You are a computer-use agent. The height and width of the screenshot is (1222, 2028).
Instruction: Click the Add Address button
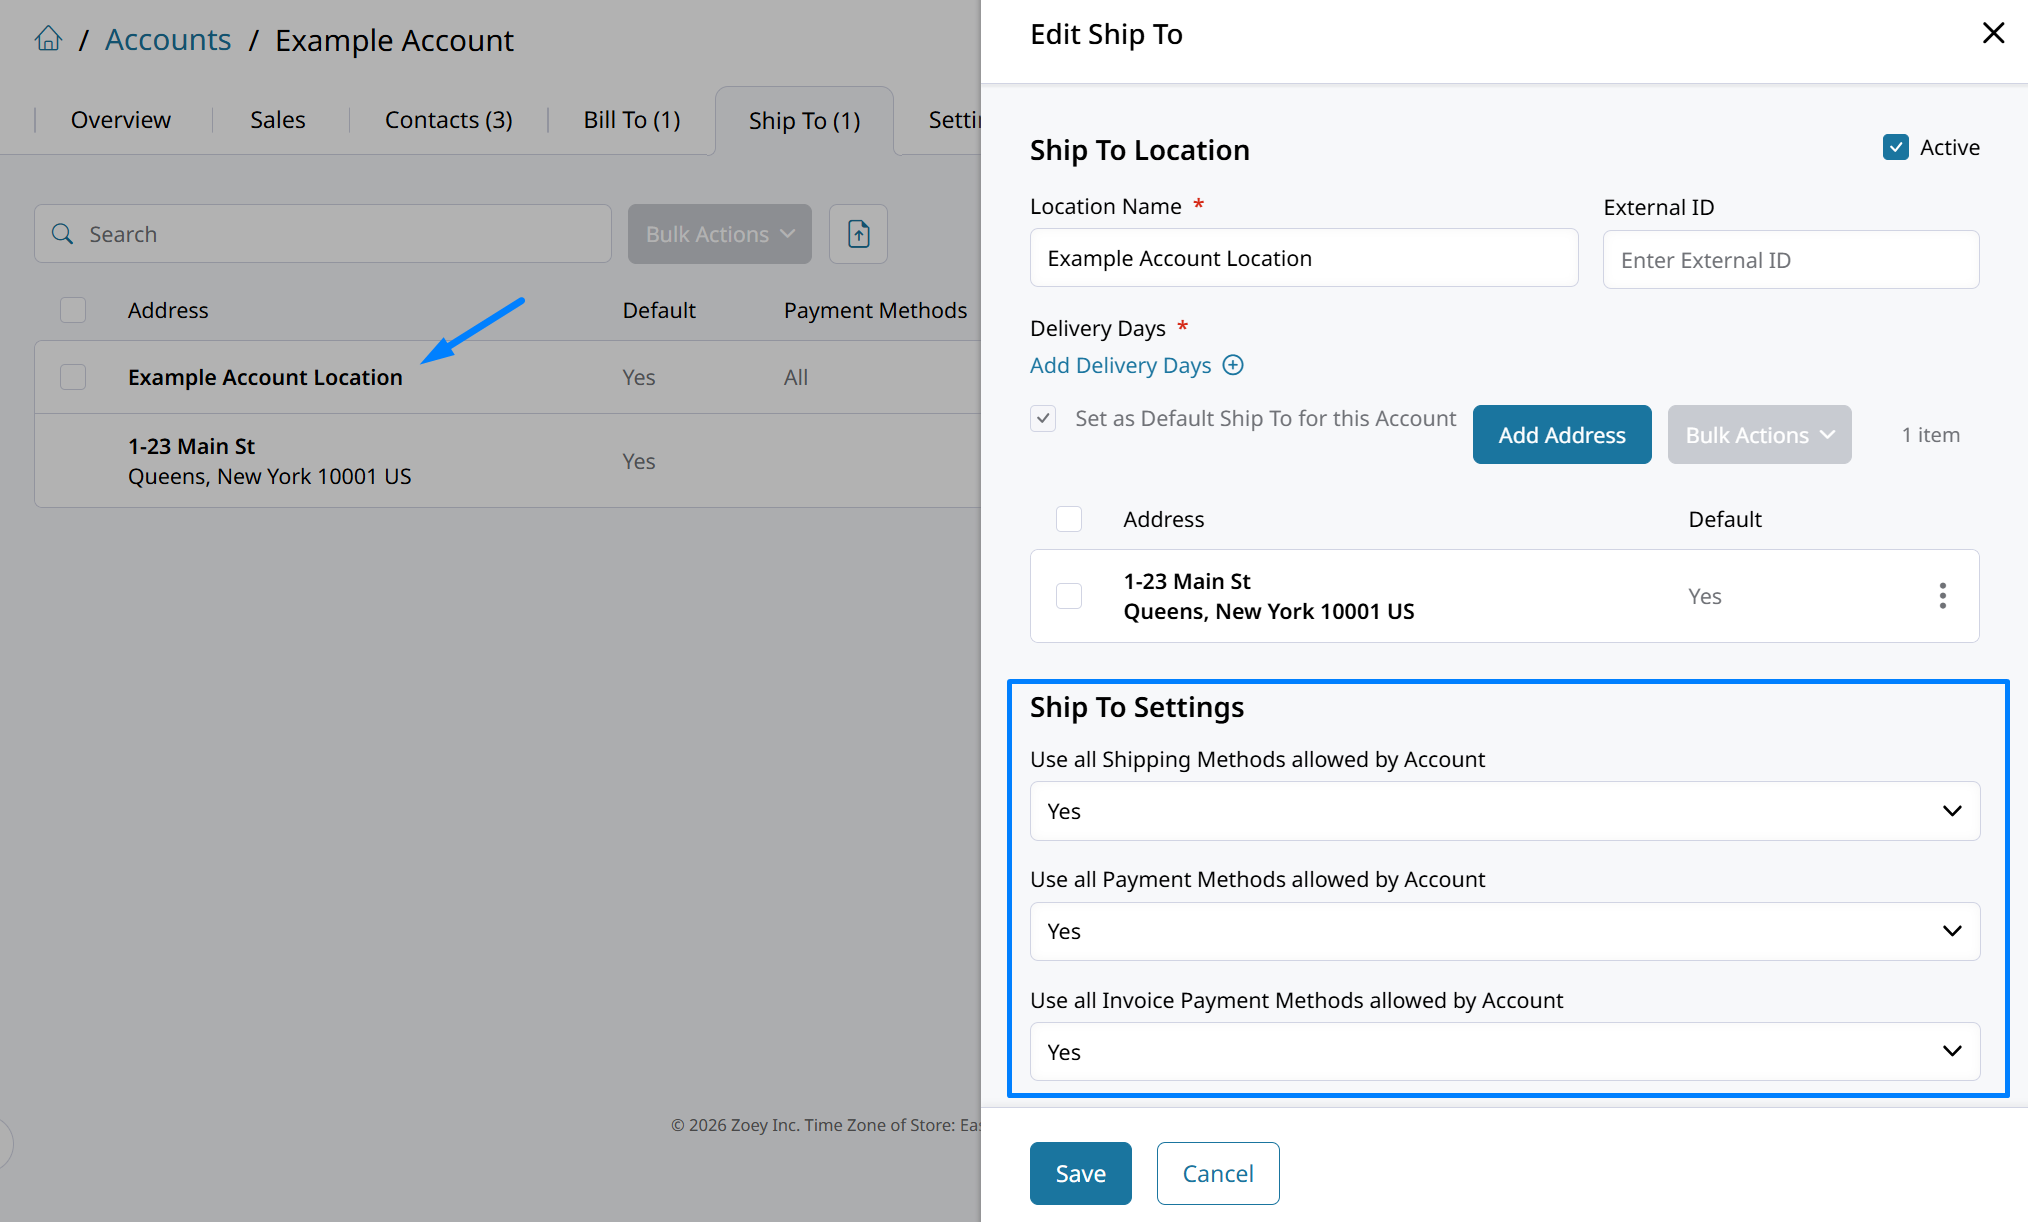[x=1561, y=435]
